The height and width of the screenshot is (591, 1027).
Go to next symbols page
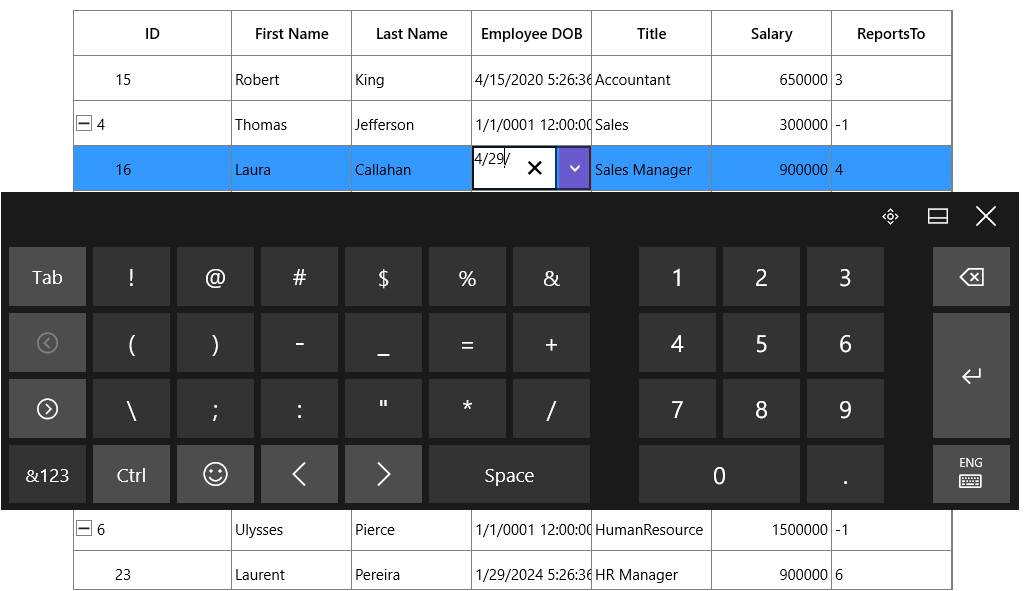47,409
